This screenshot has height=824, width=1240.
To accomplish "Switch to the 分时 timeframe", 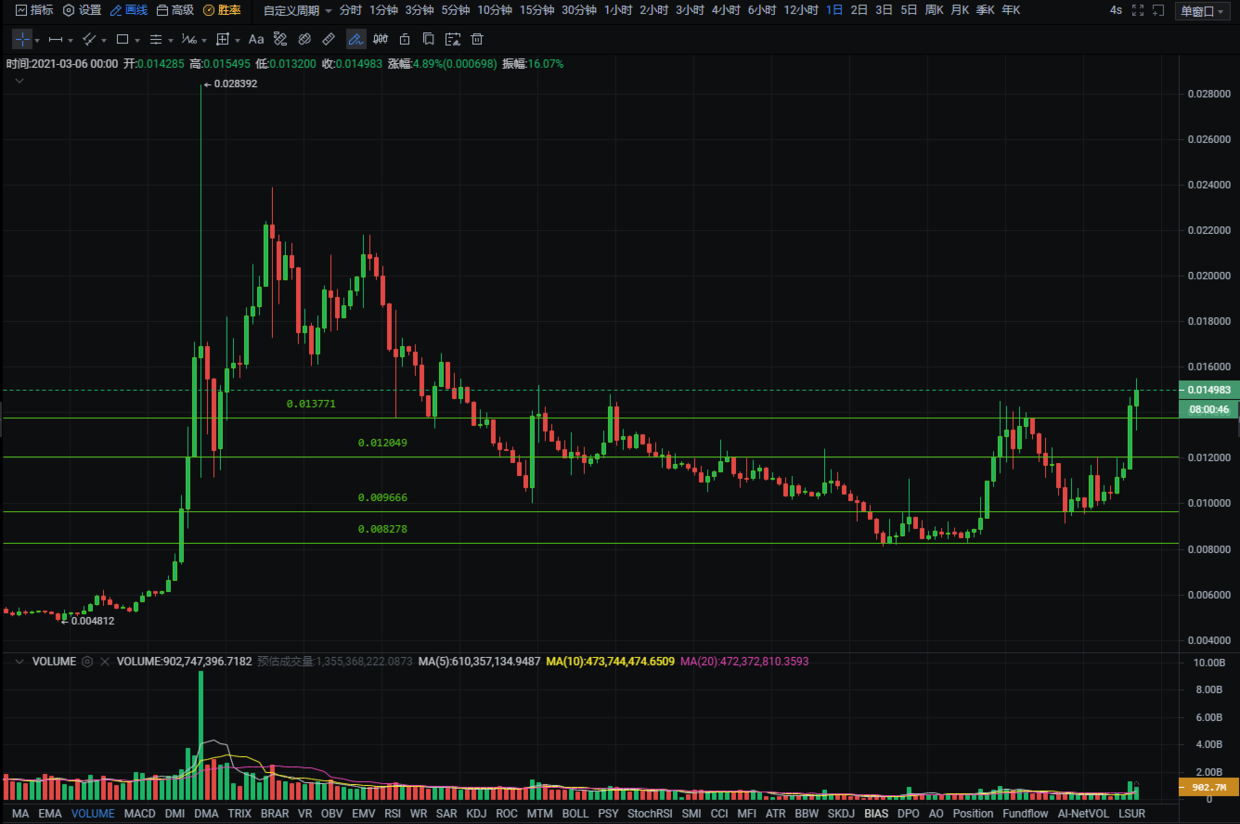I will click(350, 10).
